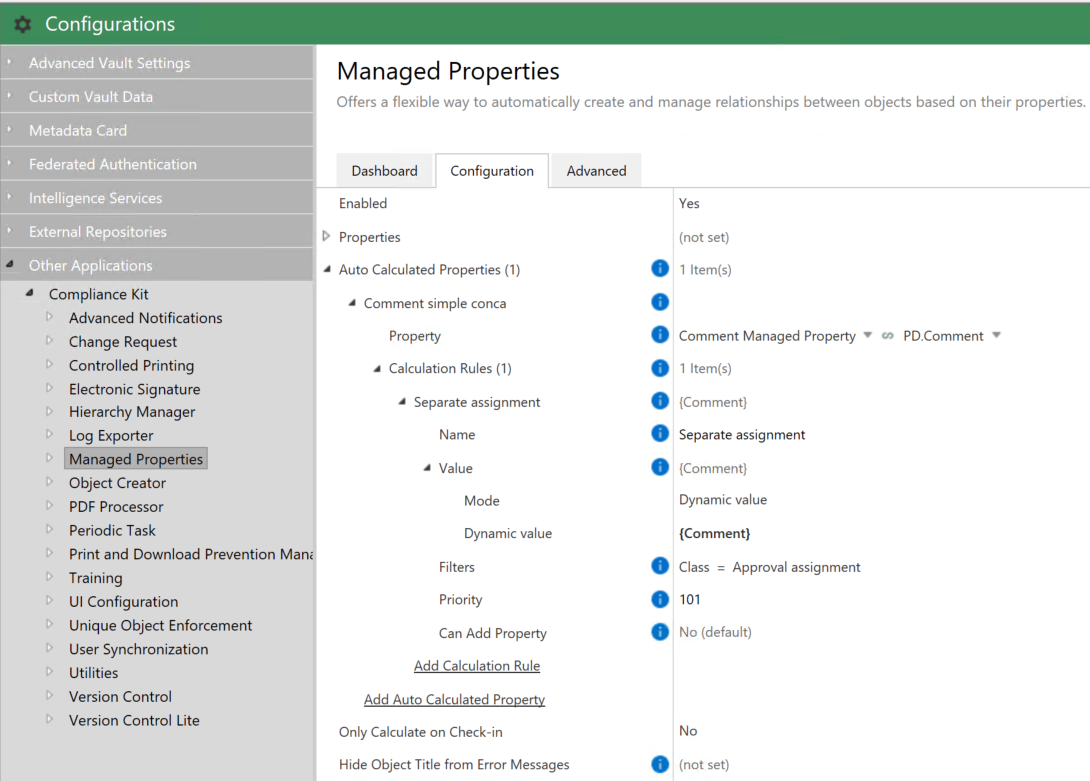Switch to the Advanced tab
1090x781 pixels.
pyautogui.click(x=596, y=170)
